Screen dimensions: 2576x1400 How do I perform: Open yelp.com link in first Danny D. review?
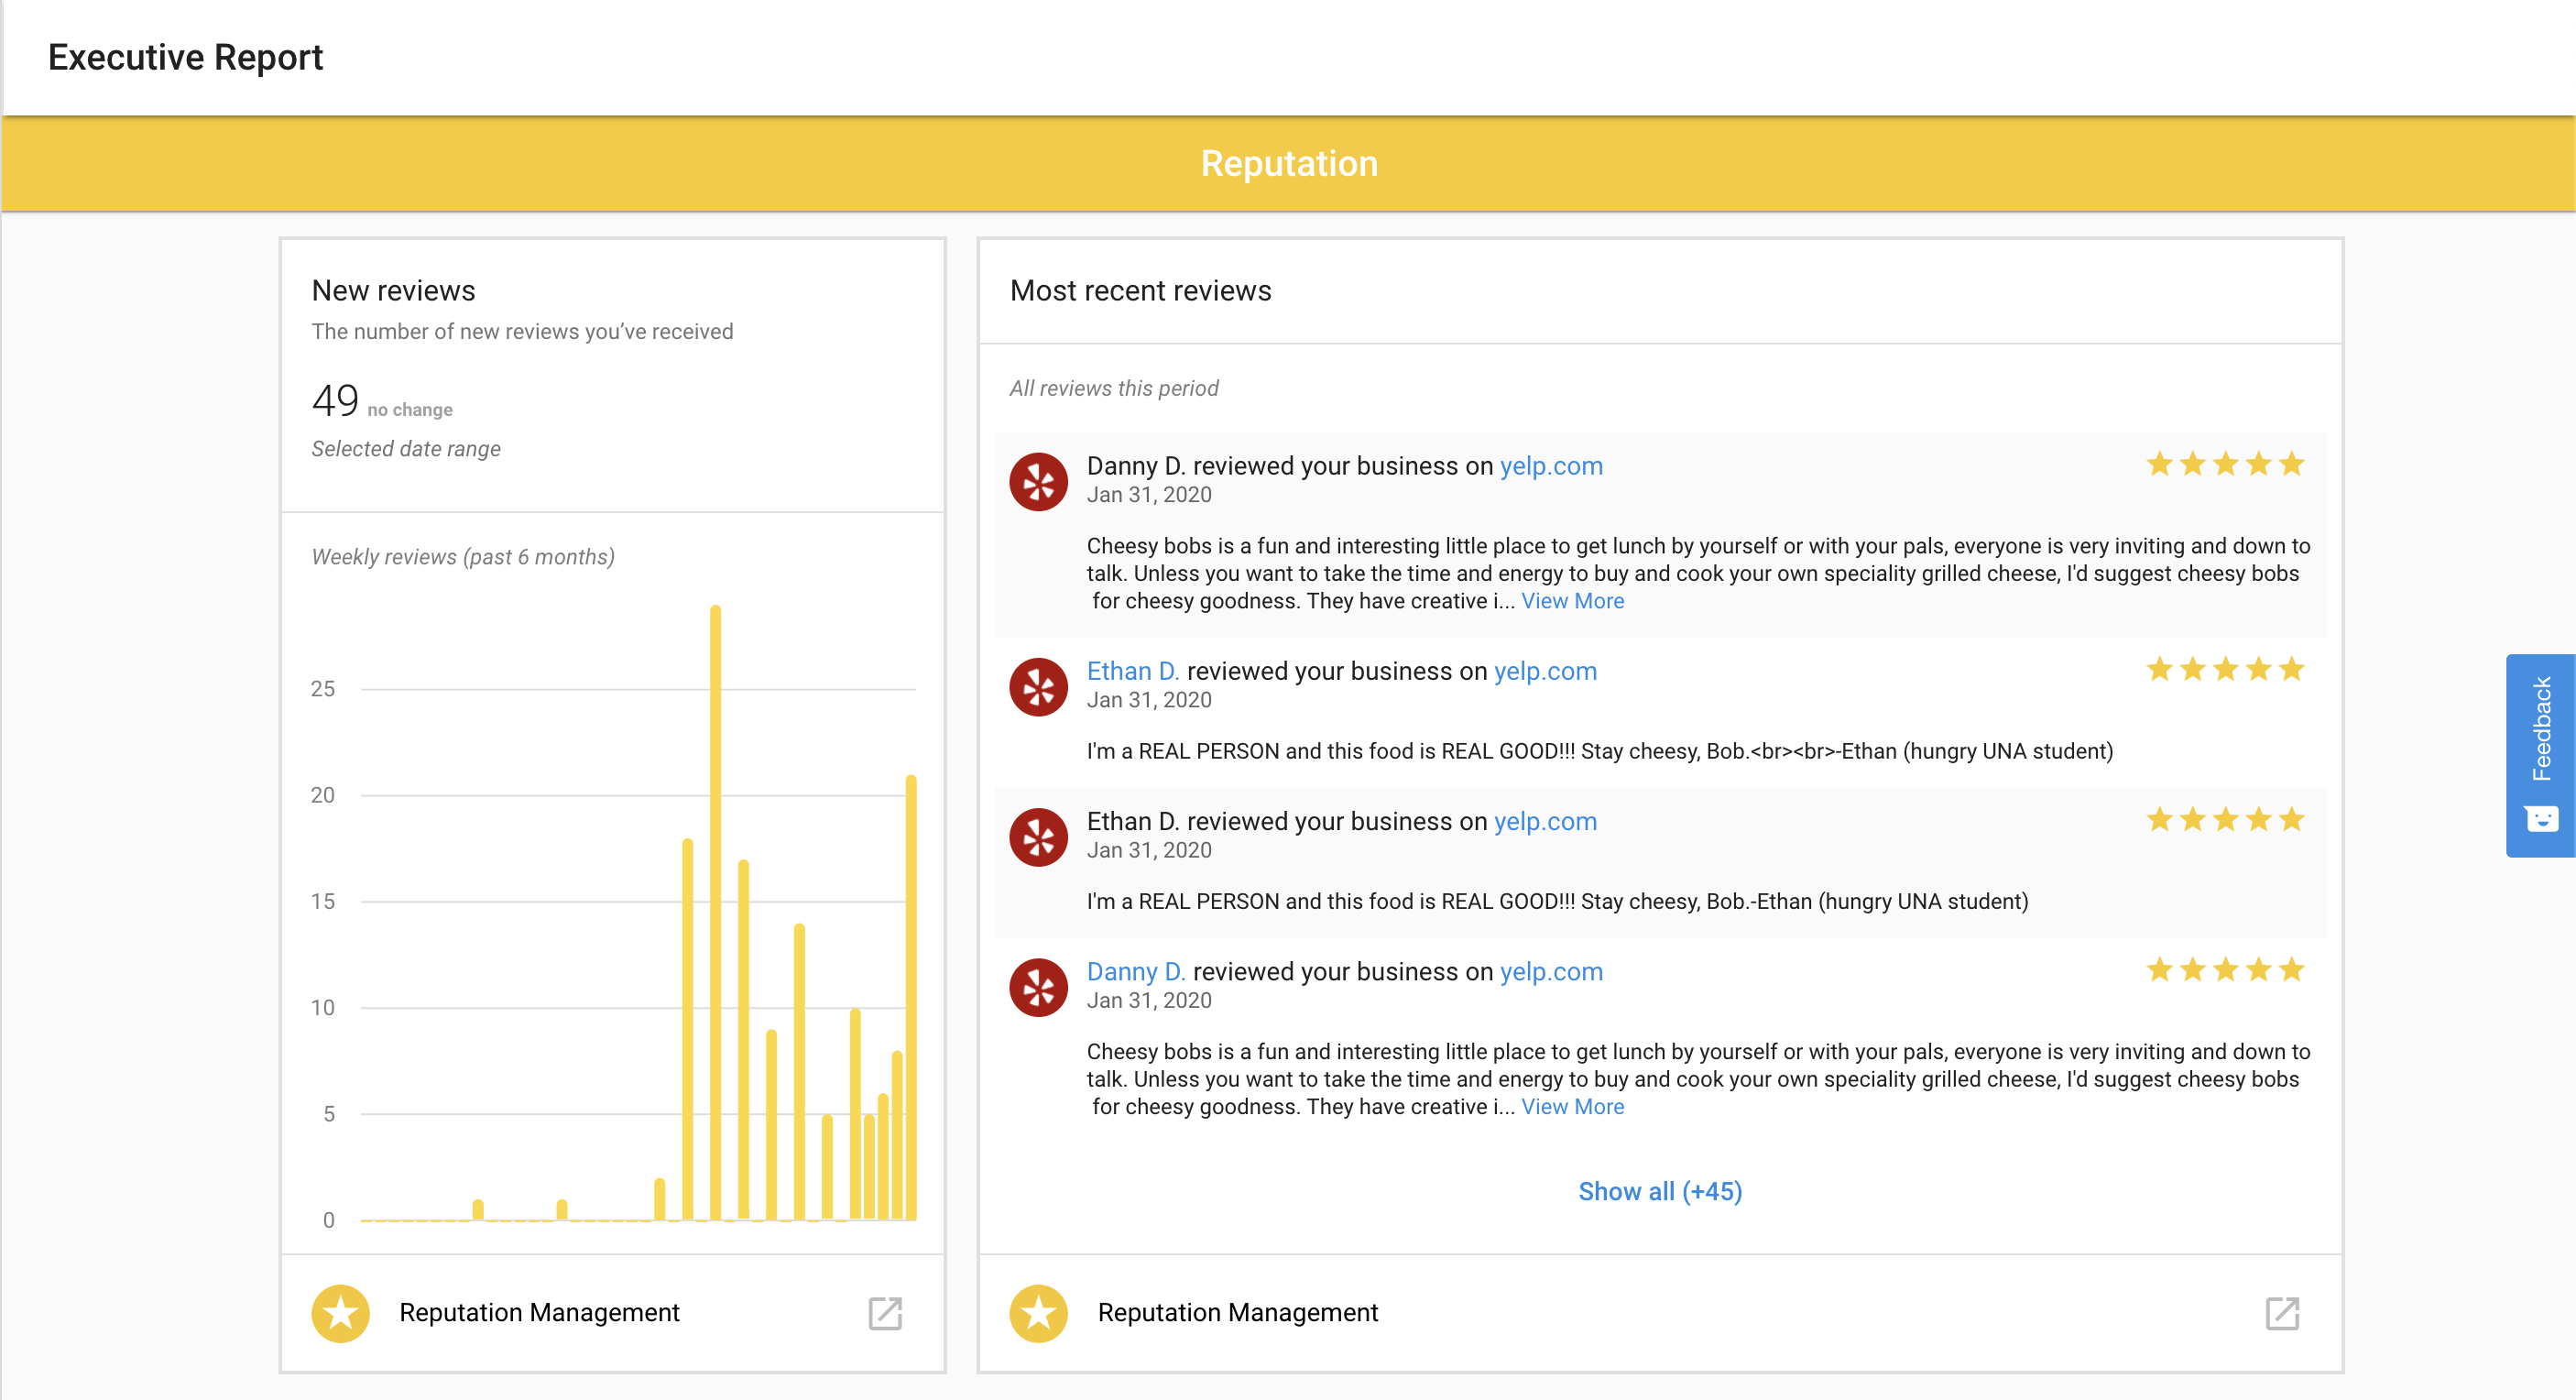point(1551,466)
